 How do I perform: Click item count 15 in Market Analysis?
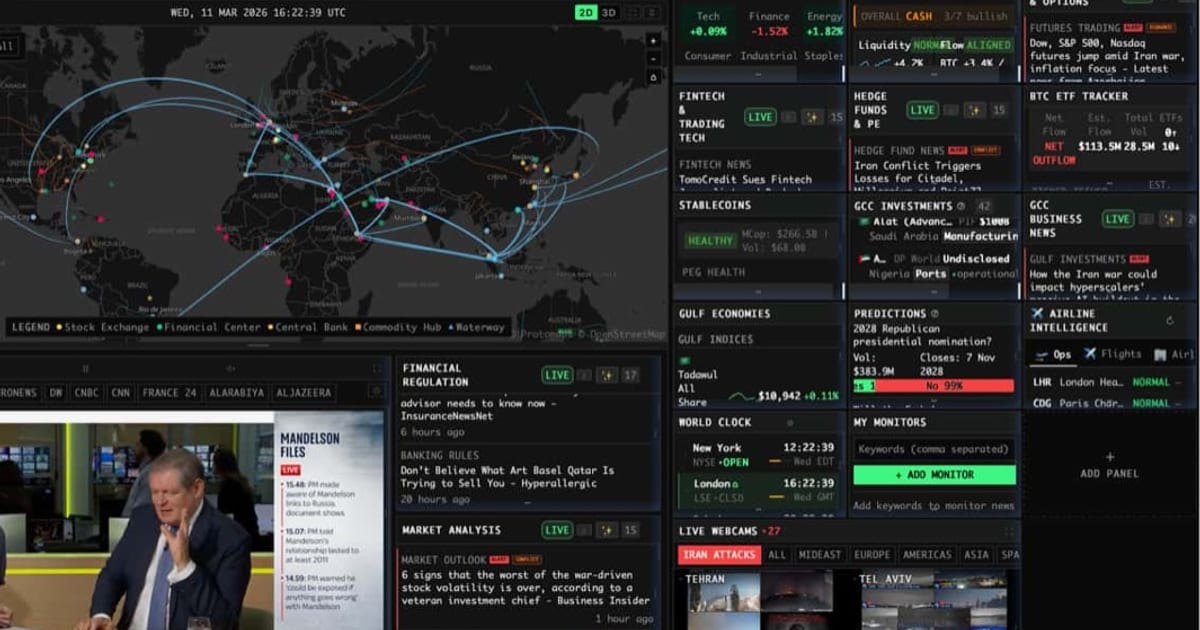(630, 530)
